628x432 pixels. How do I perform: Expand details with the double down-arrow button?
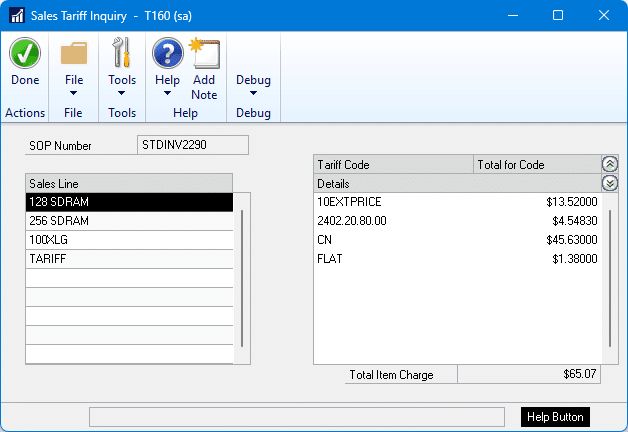(610, 183)
